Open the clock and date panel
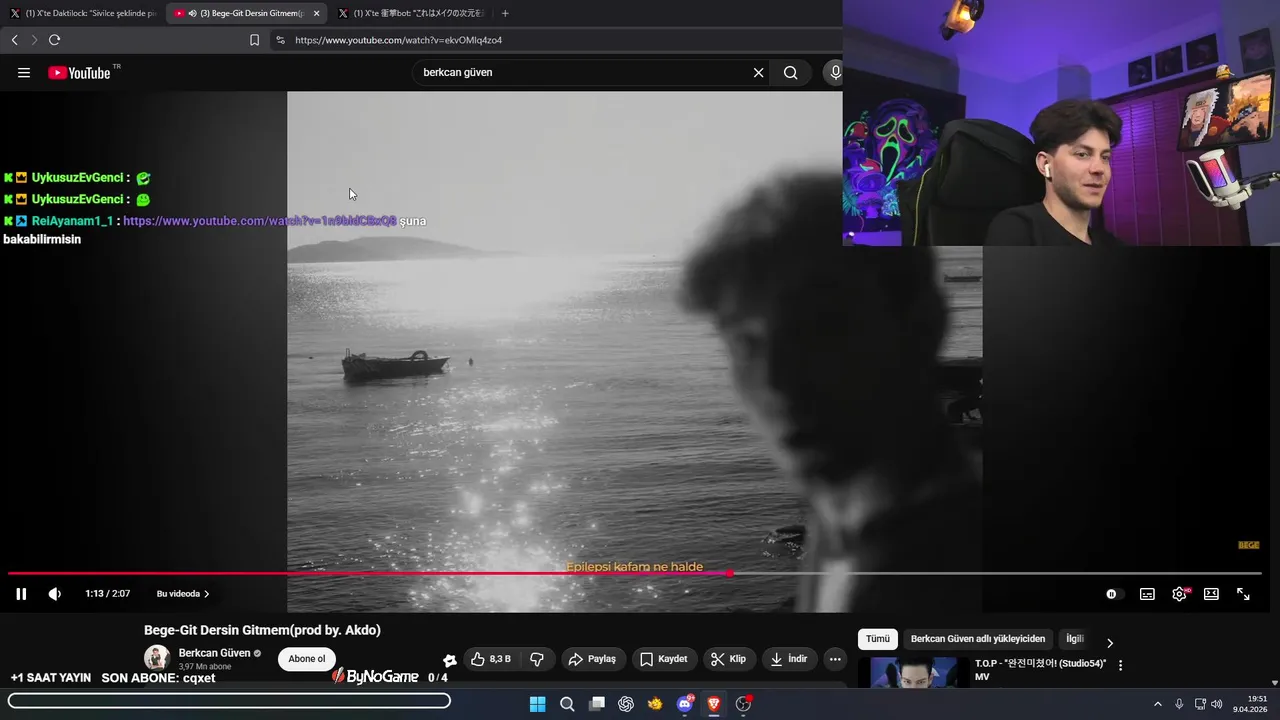This screenshot has width=1280, height=720. coord(1251,704)
